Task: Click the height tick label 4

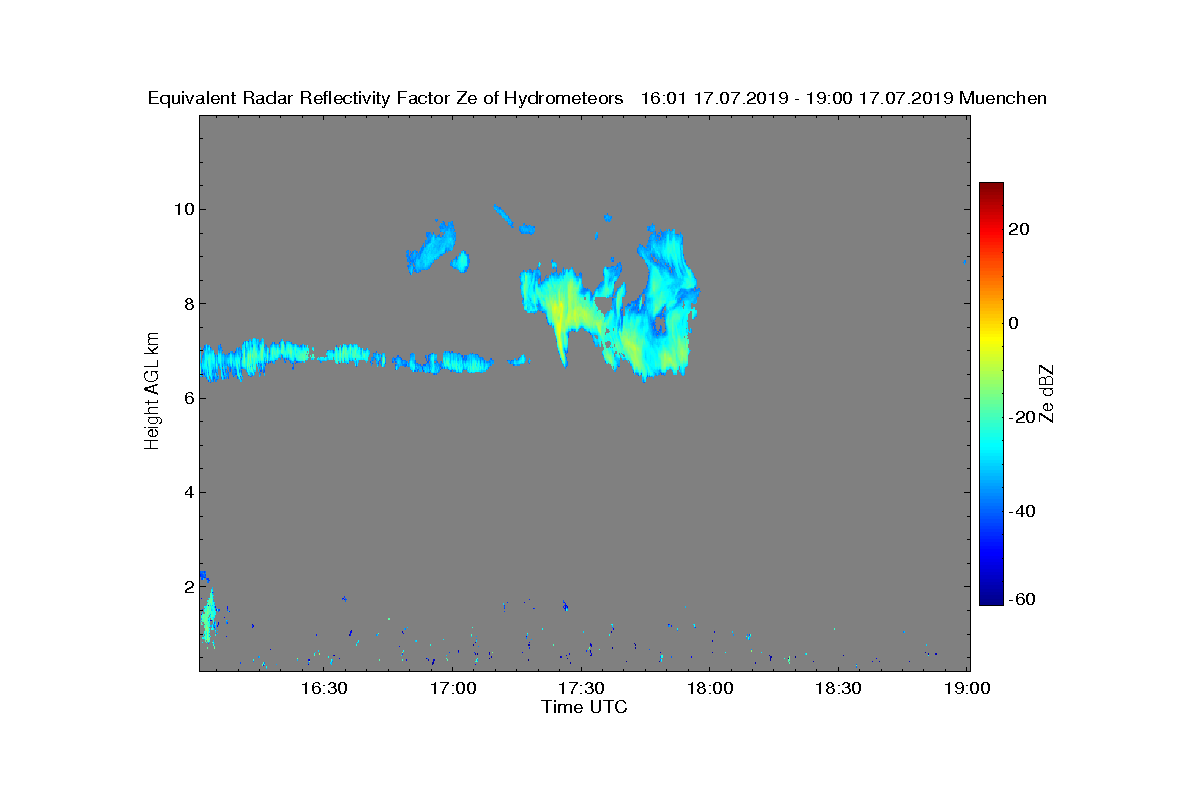Action: point(188,492)
